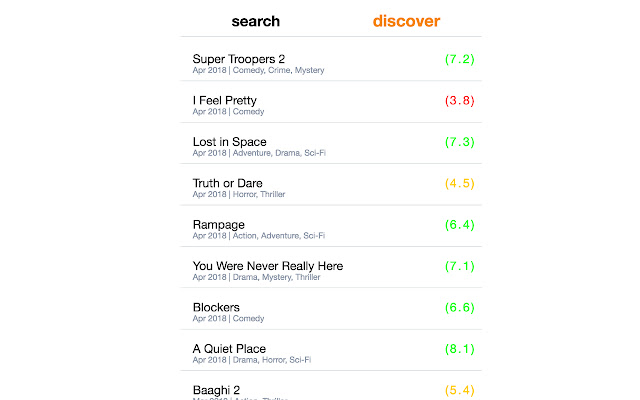This screenshot has width=640, height=400.
Task: Open Lost in Space listing
Action: click(229, 142)
